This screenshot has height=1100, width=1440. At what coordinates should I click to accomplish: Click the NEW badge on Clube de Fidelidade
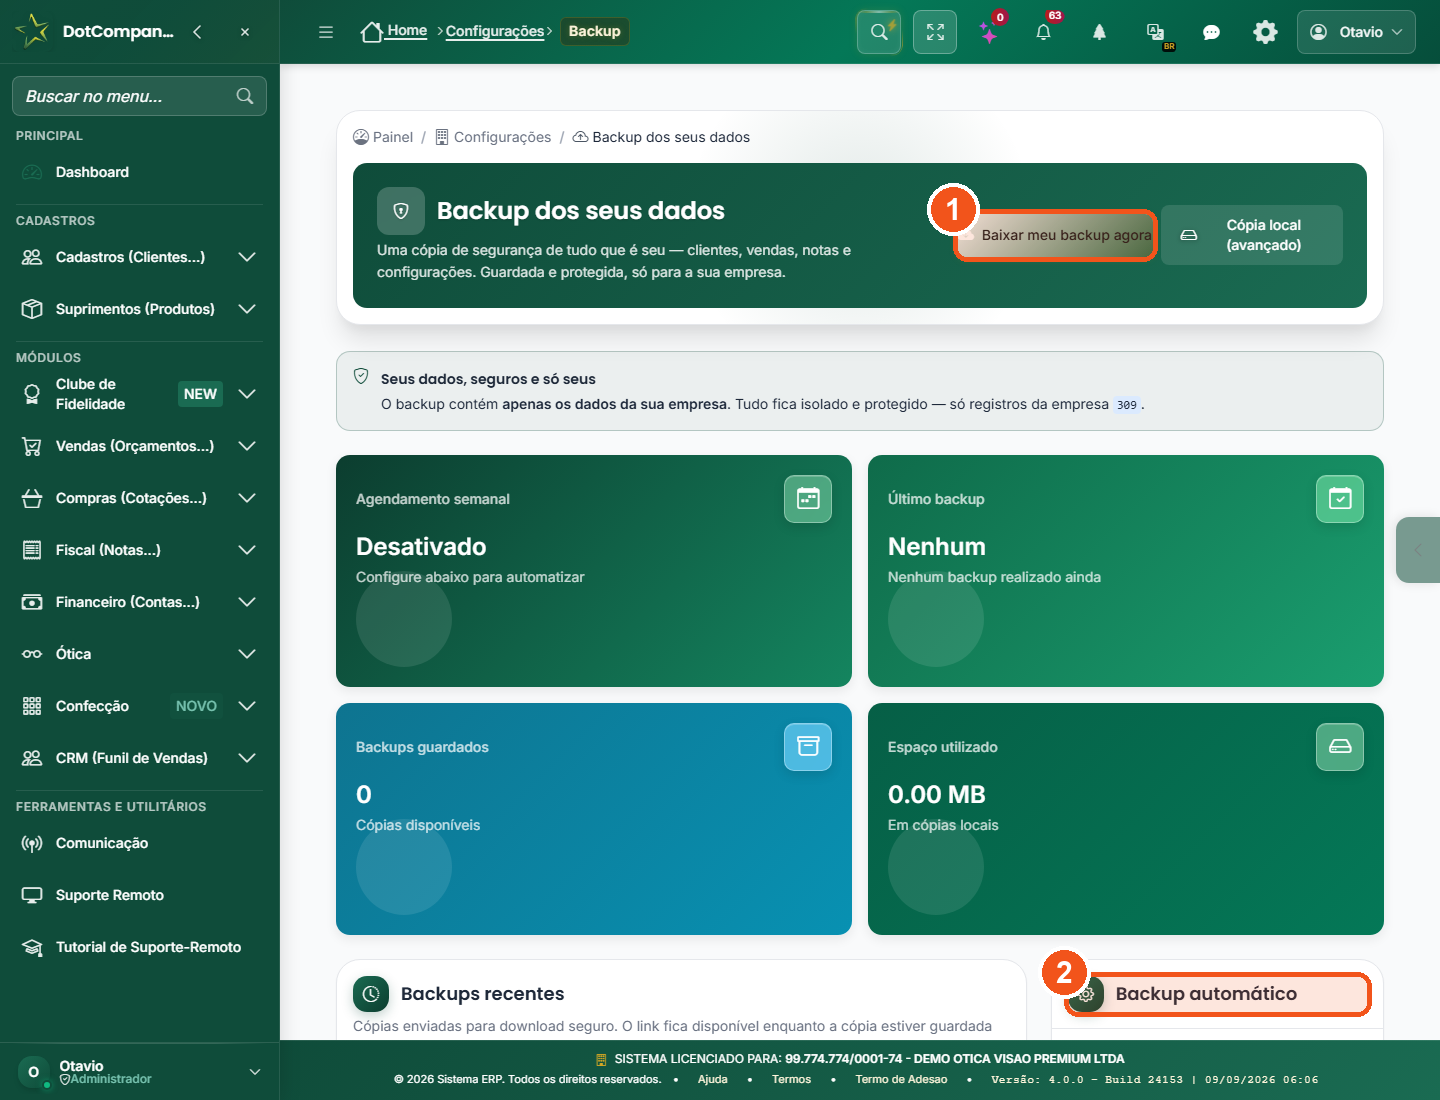[x=200, y=394]
